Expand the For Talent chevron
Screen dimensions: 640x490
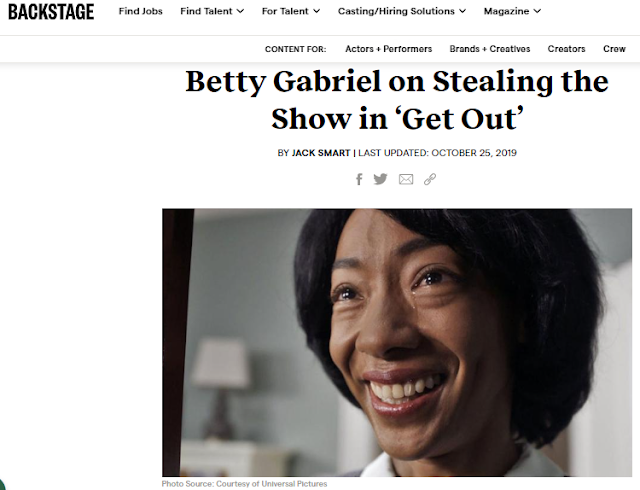click(316, 11)
